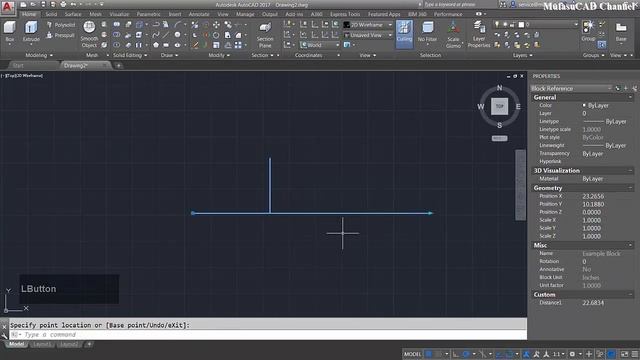Click the Customization menu icon in status bar
The image size is (640, 360).
tap(635, 354)
